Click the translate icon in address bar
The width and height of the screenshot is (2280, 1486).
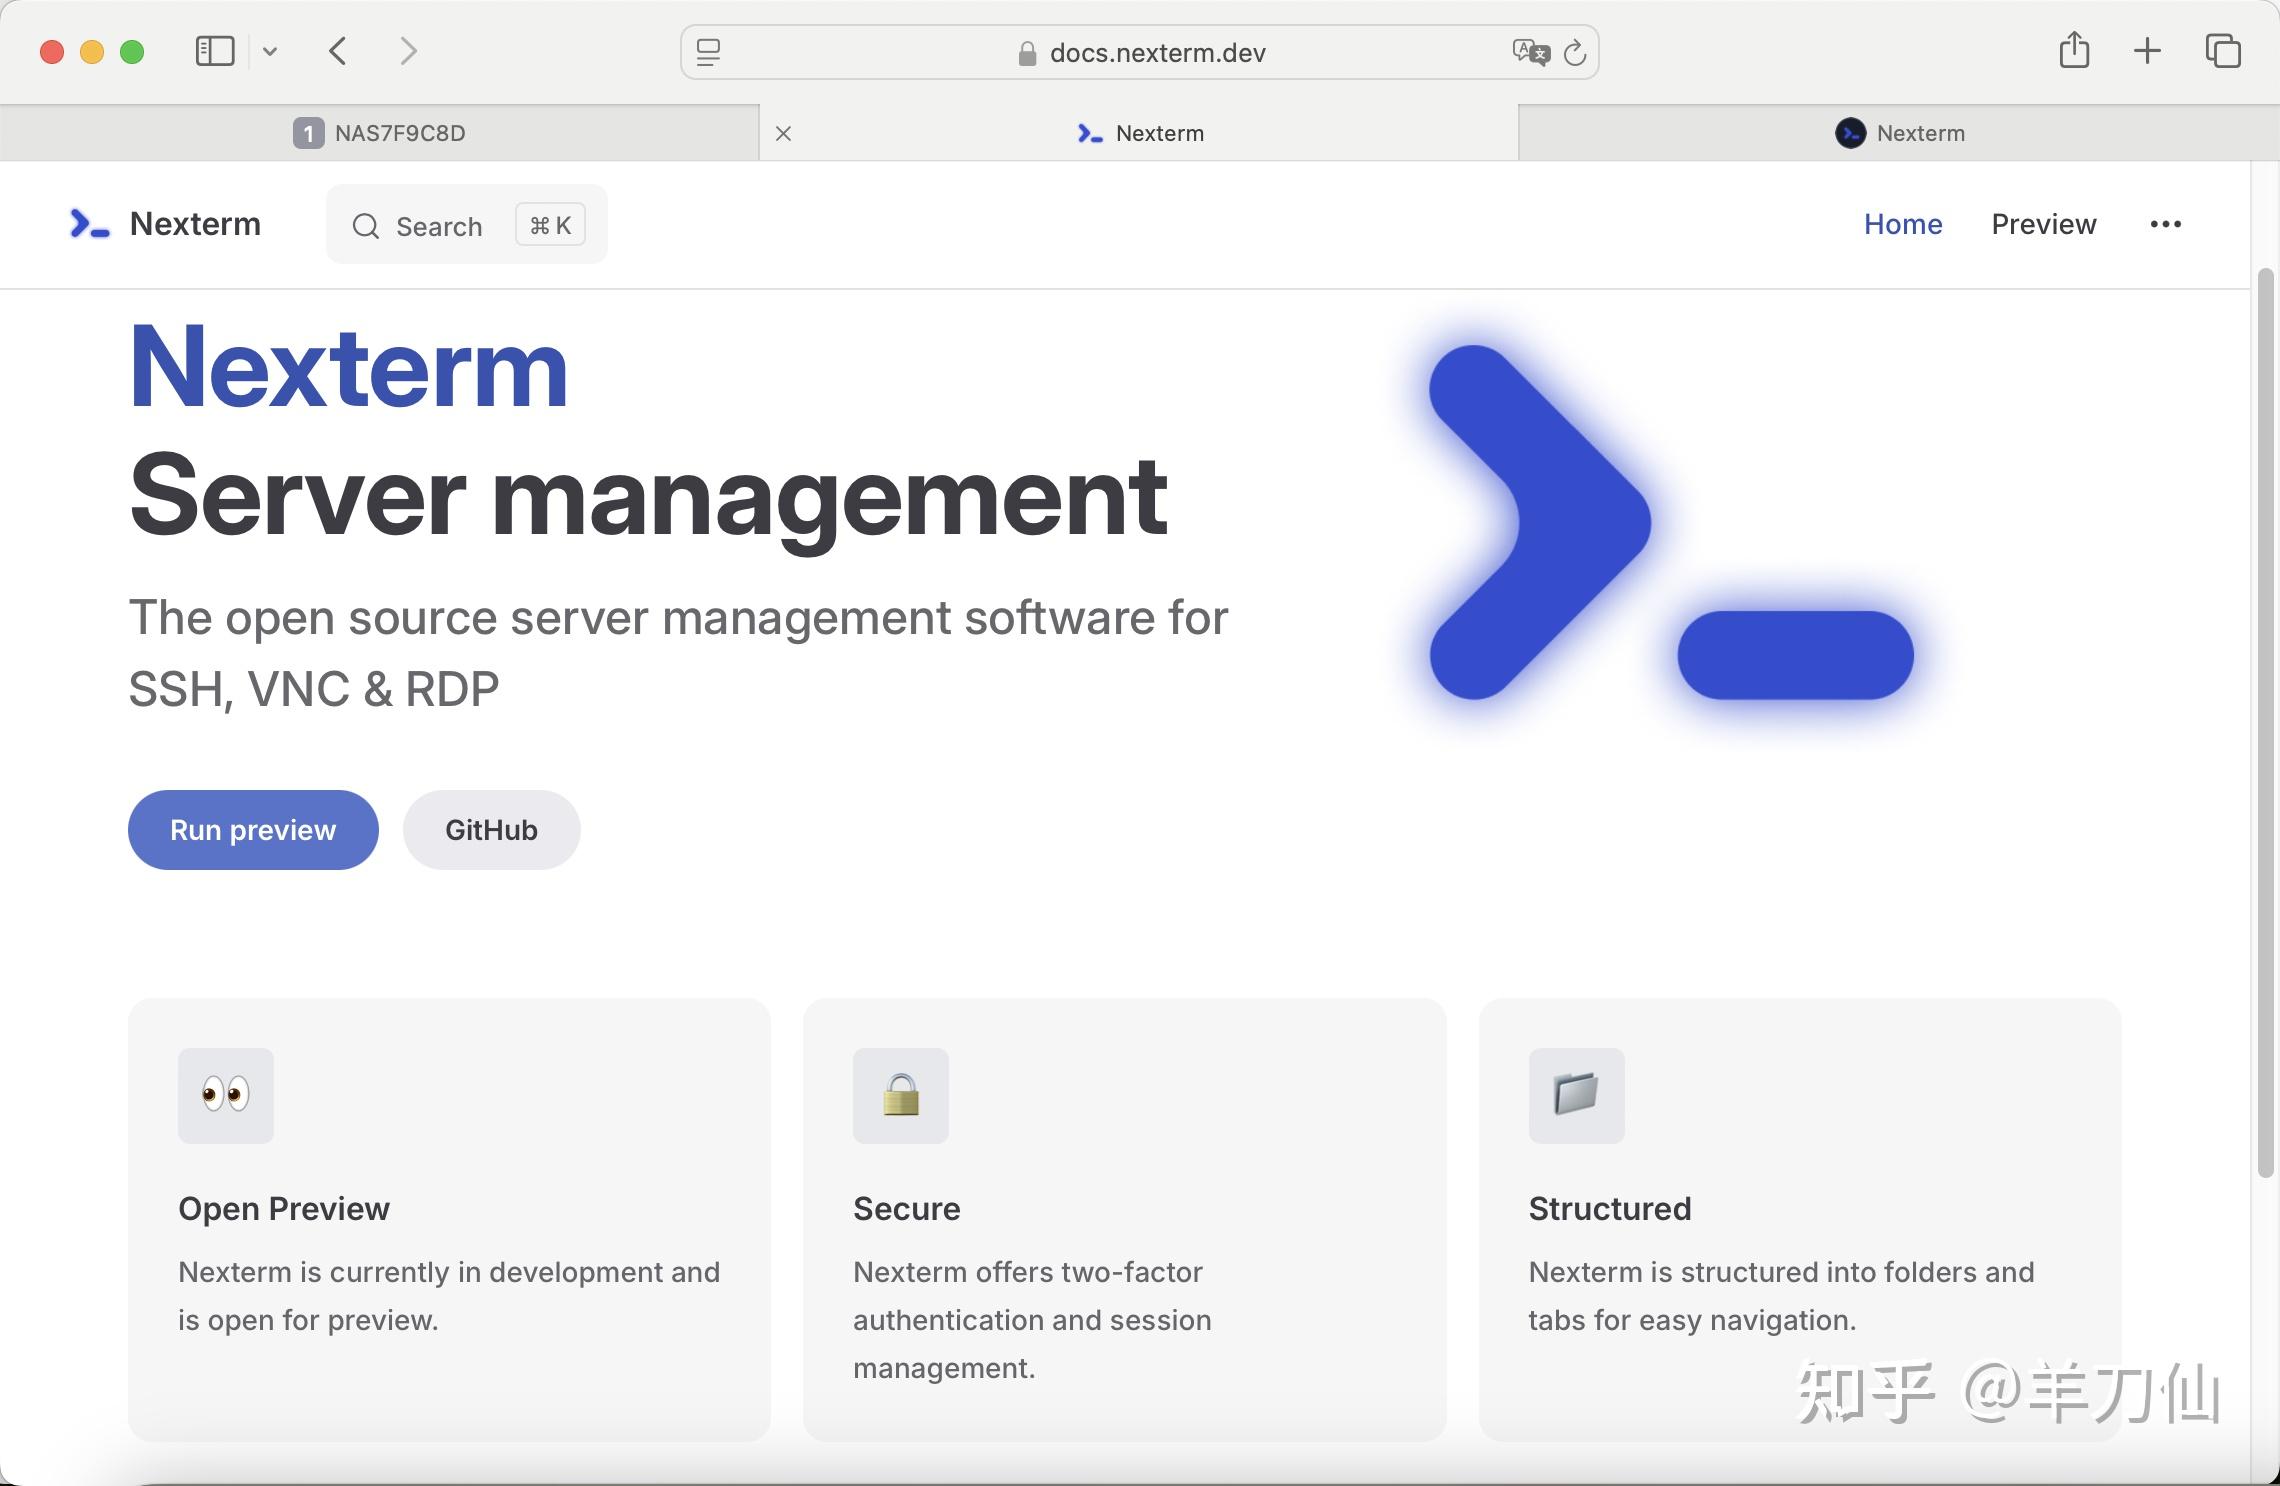point(1530,52)
